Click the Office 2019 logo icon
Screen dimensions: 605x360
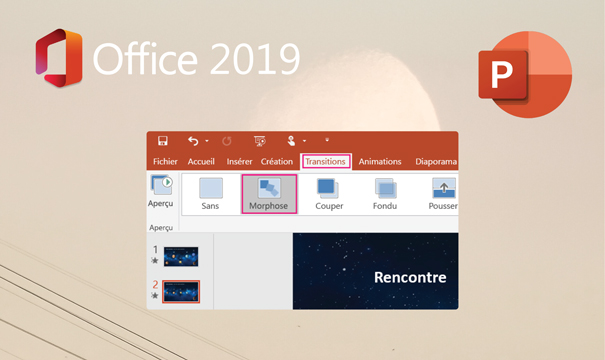[59, 58]
